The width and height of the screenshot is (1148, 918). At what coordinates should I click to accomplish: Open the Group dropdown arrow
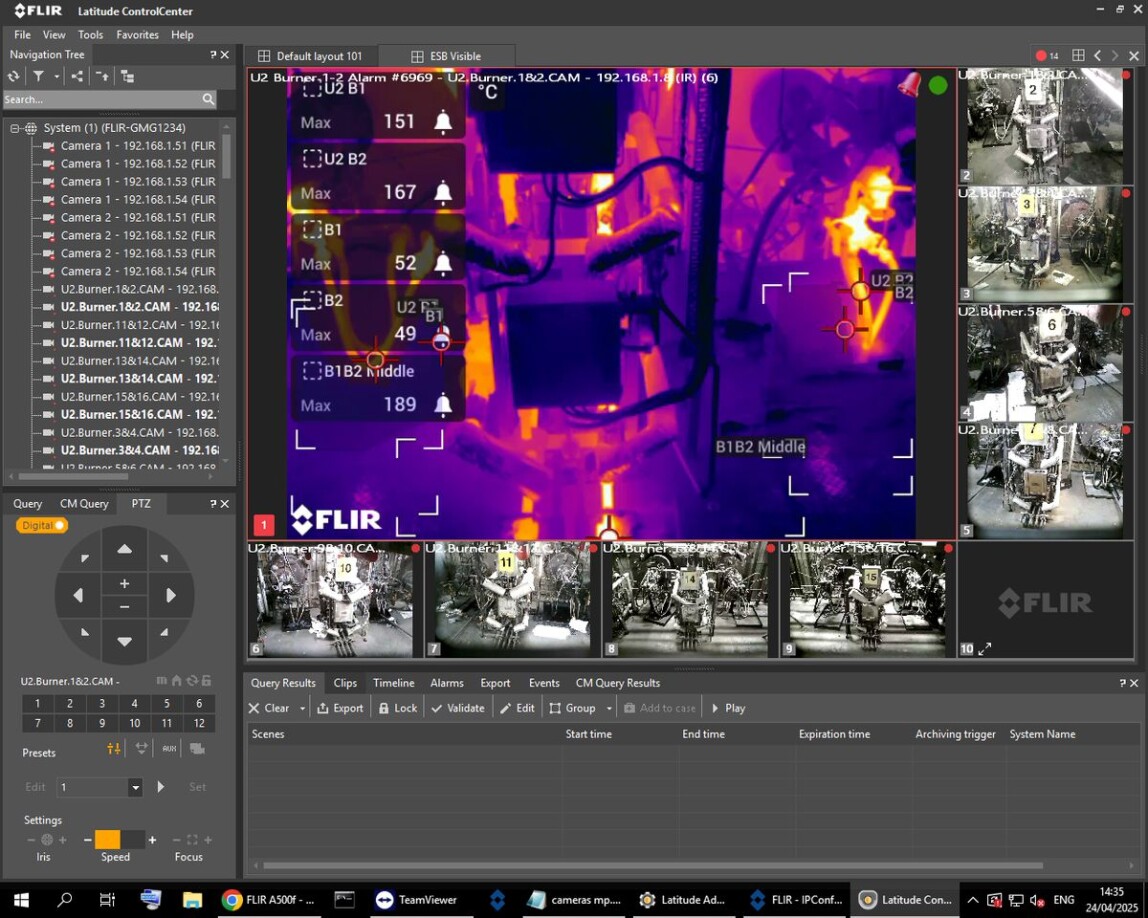click(x=608, y=709)
